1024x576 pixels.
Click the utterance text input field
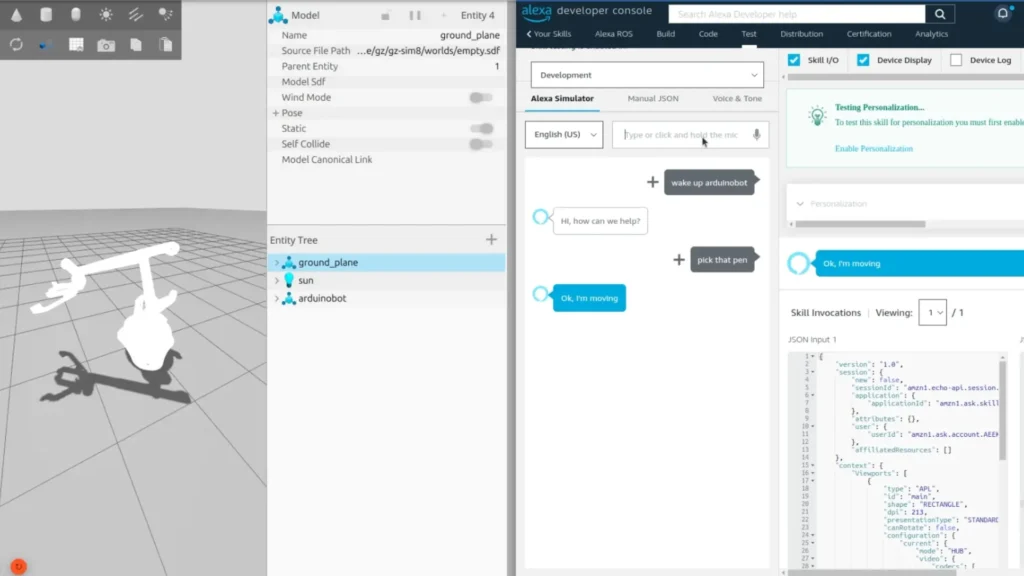680,135
